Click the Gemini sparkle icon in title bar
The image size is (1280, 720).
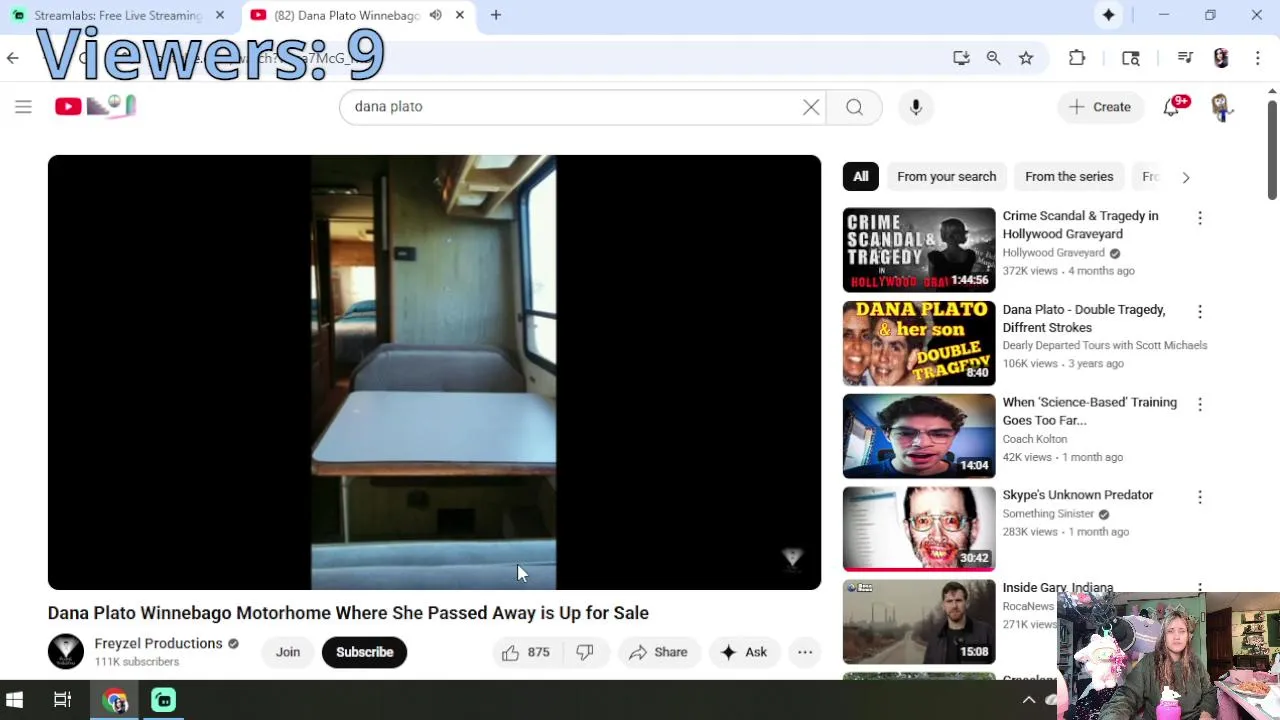(x=1108, y=15)
